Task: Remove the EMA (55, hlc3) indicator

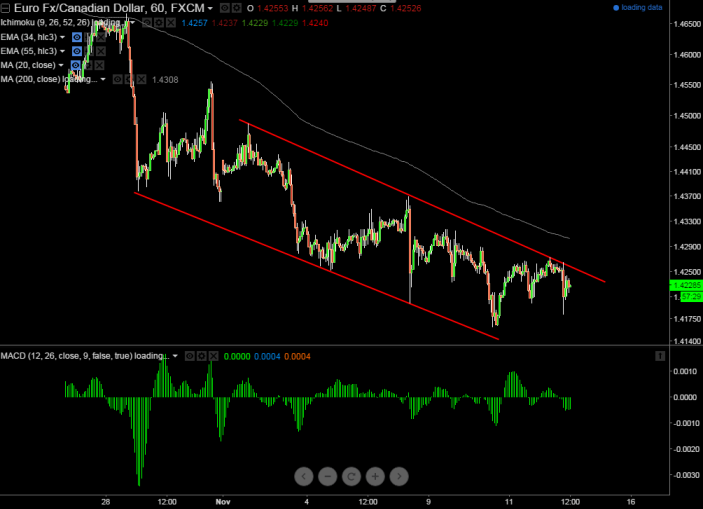Action: tap(101, 51)
